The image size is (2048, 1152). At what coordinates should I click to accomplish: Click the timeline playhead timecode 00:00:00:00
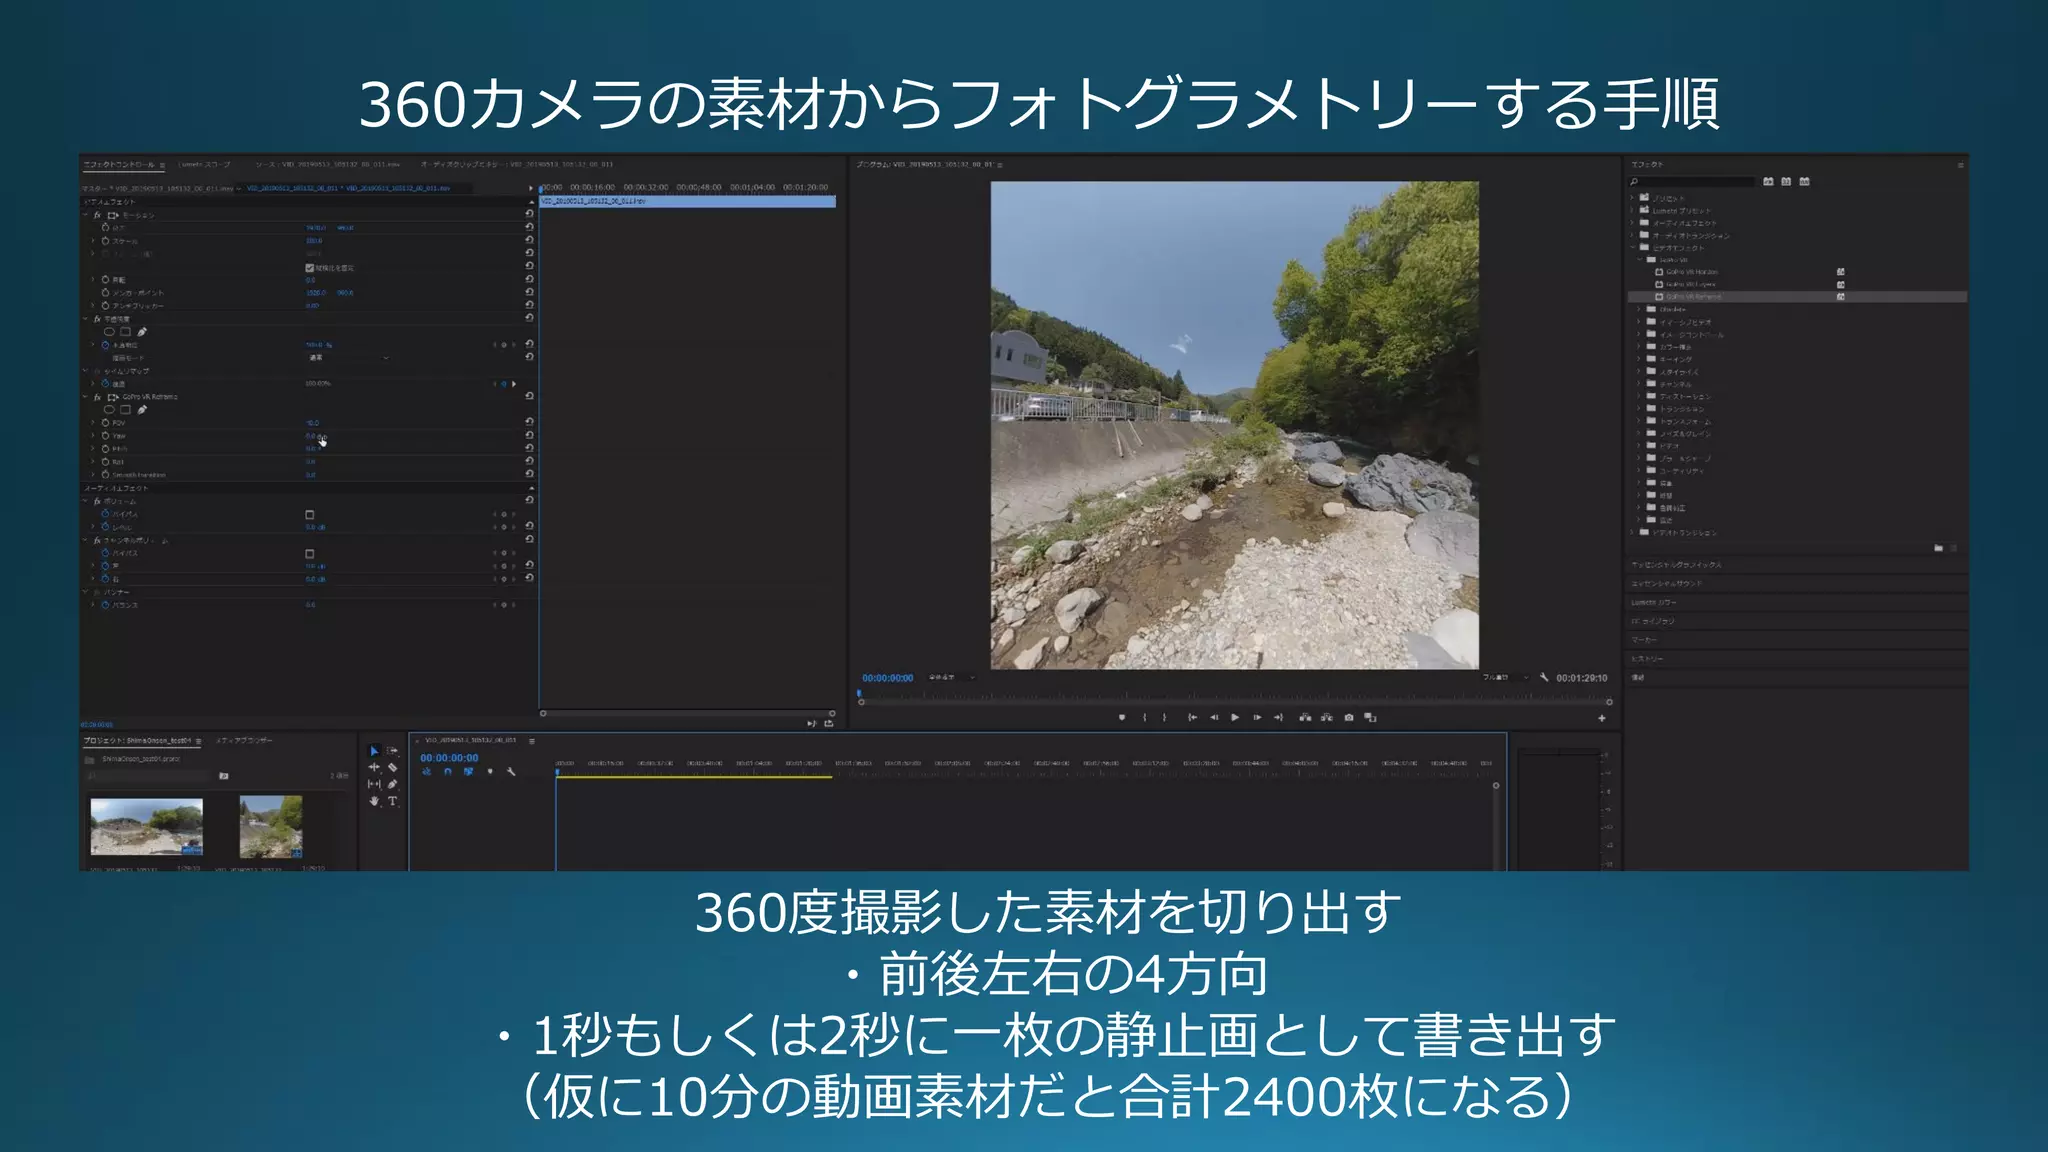click(449, 758)
